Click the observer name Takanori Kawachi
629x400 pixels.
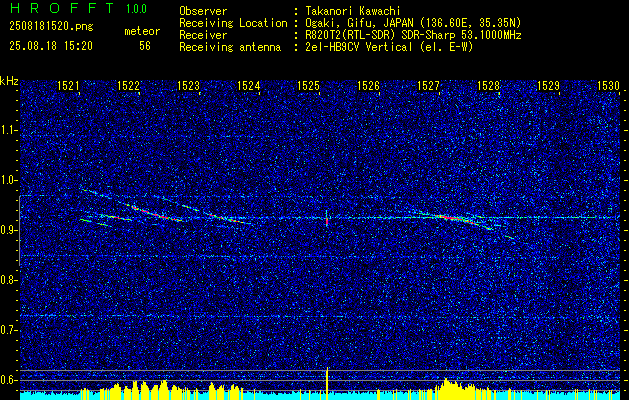[351, 11]
